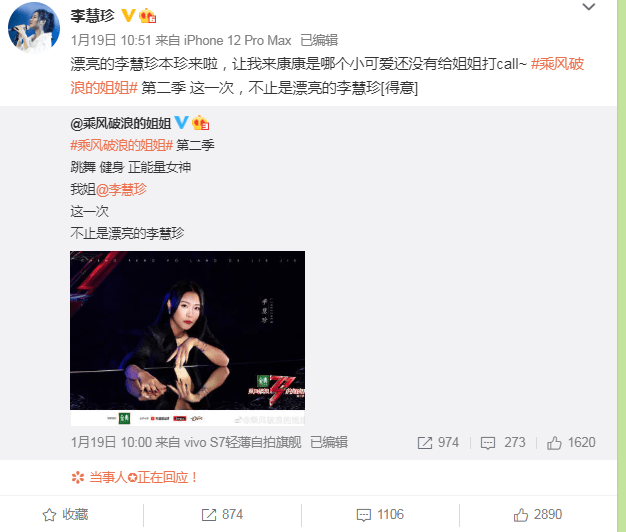Repost this post via the 874 button

click(x=222, y=514)
